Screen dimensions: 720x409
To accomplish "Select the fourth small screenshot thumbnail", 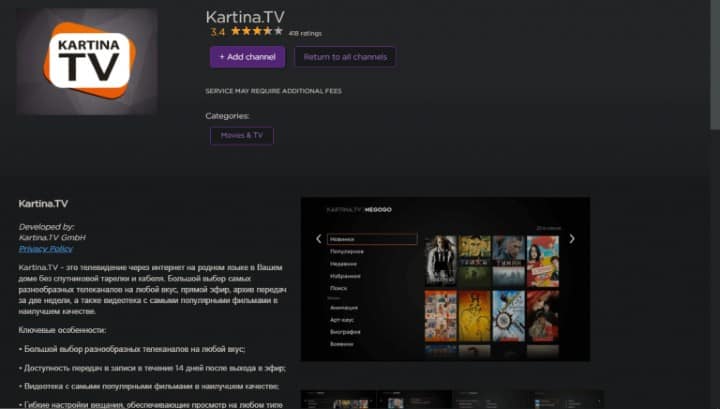I will [x=566, y=400].
